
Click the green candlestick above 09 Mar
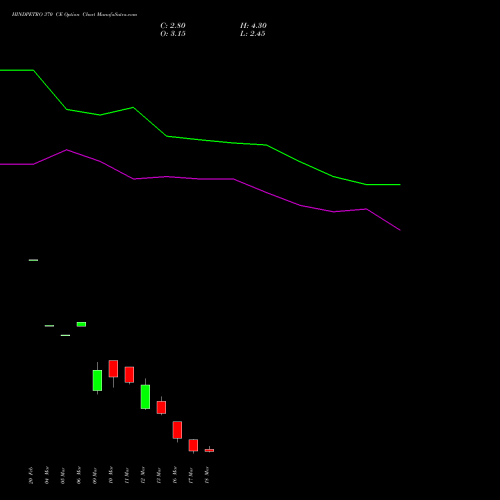tap(97, 380)
